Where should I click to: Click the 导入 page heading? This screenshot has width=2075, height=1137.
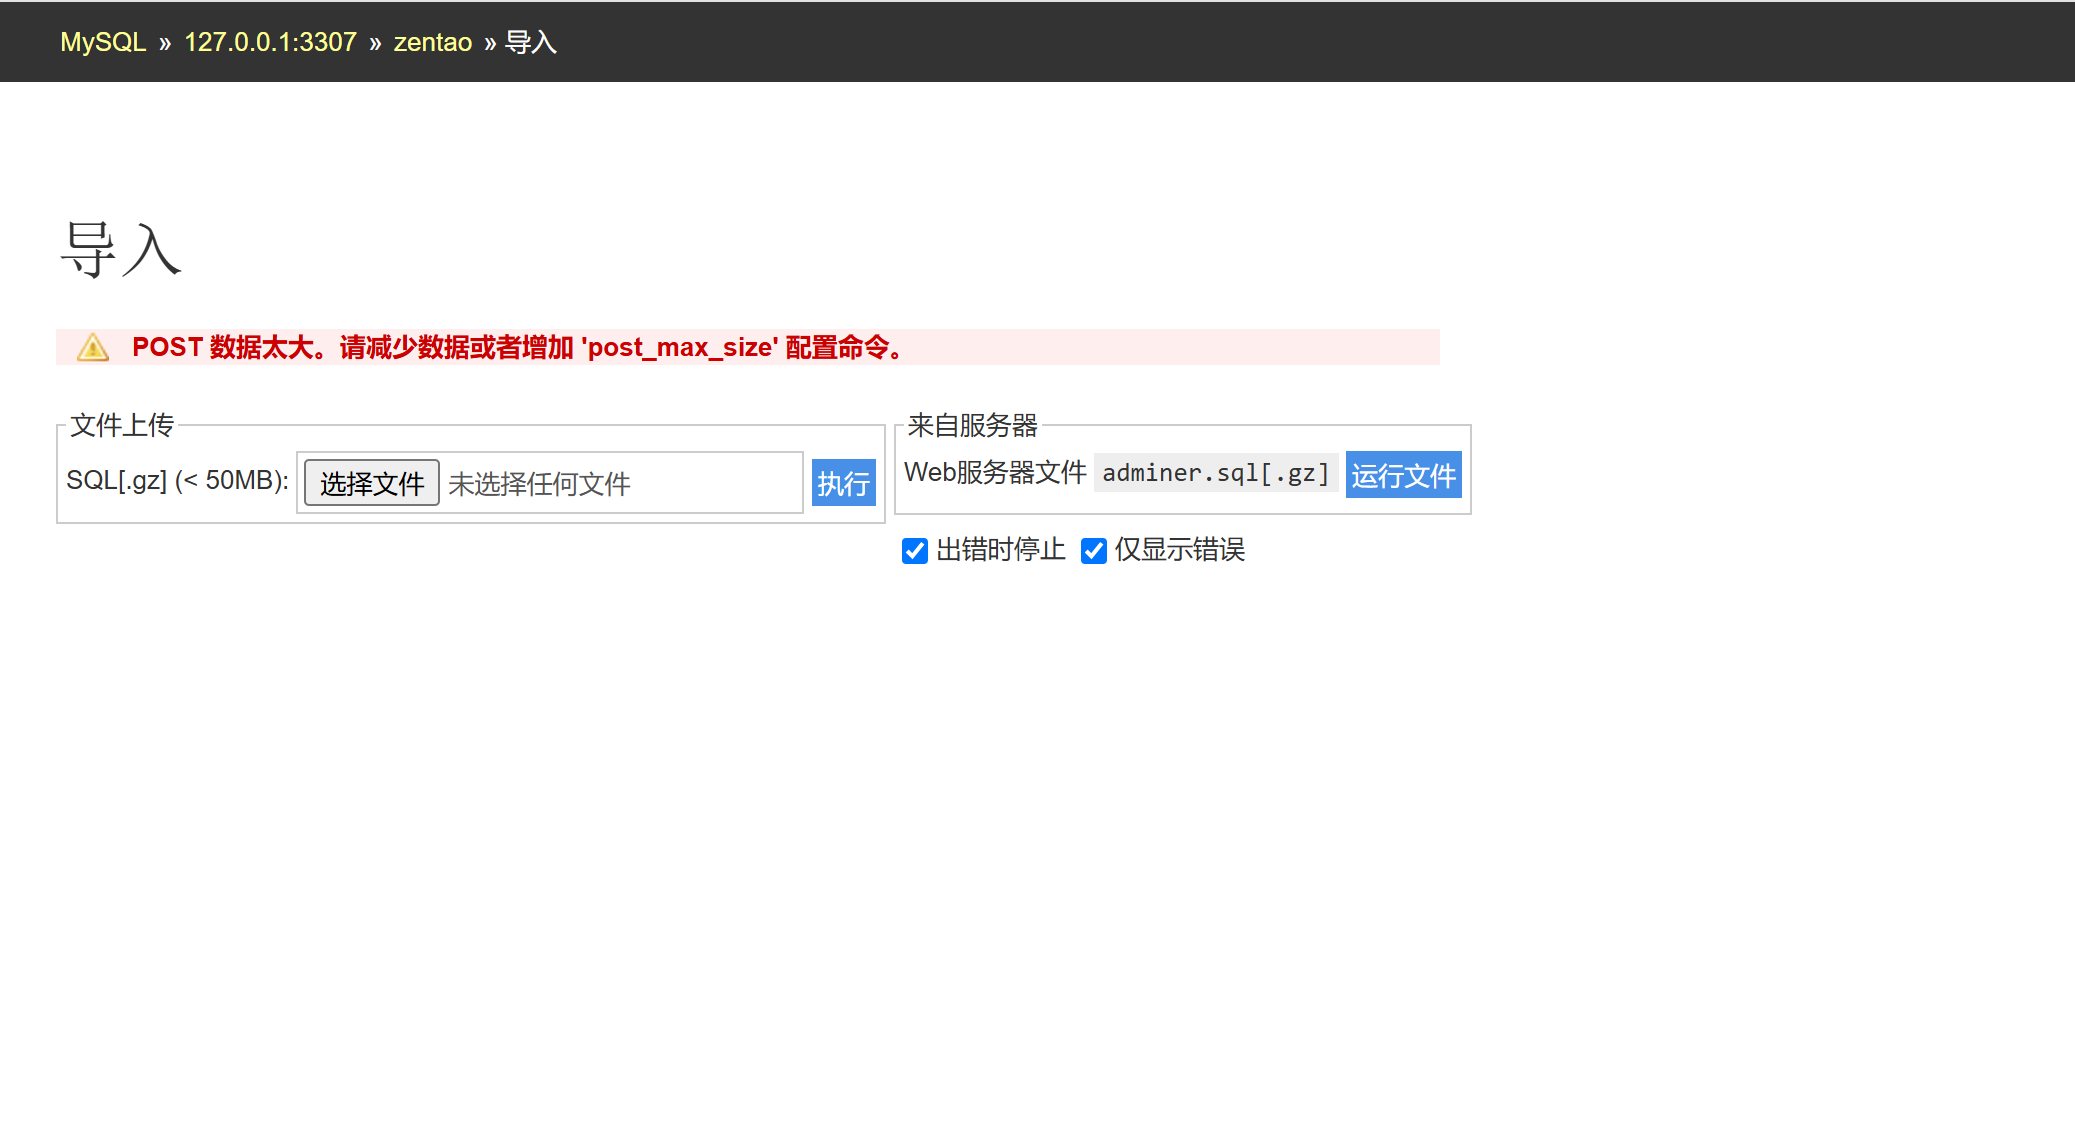pyautogui.click(x=121, y=250)
